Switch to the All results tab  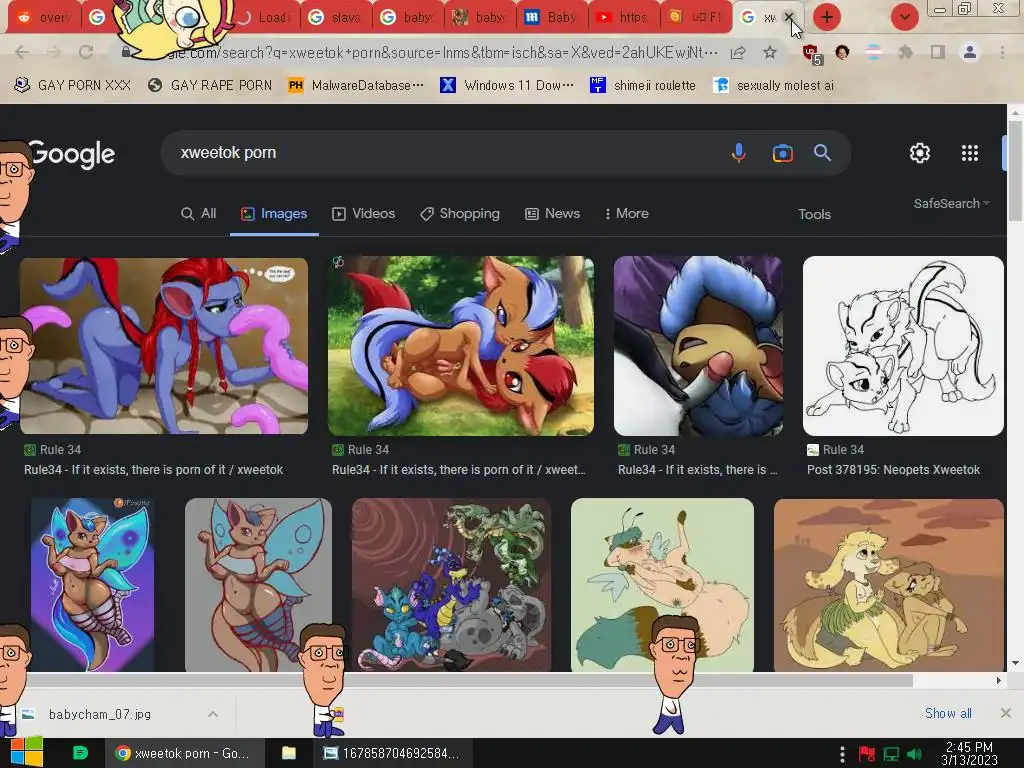[x=199, y=214]
